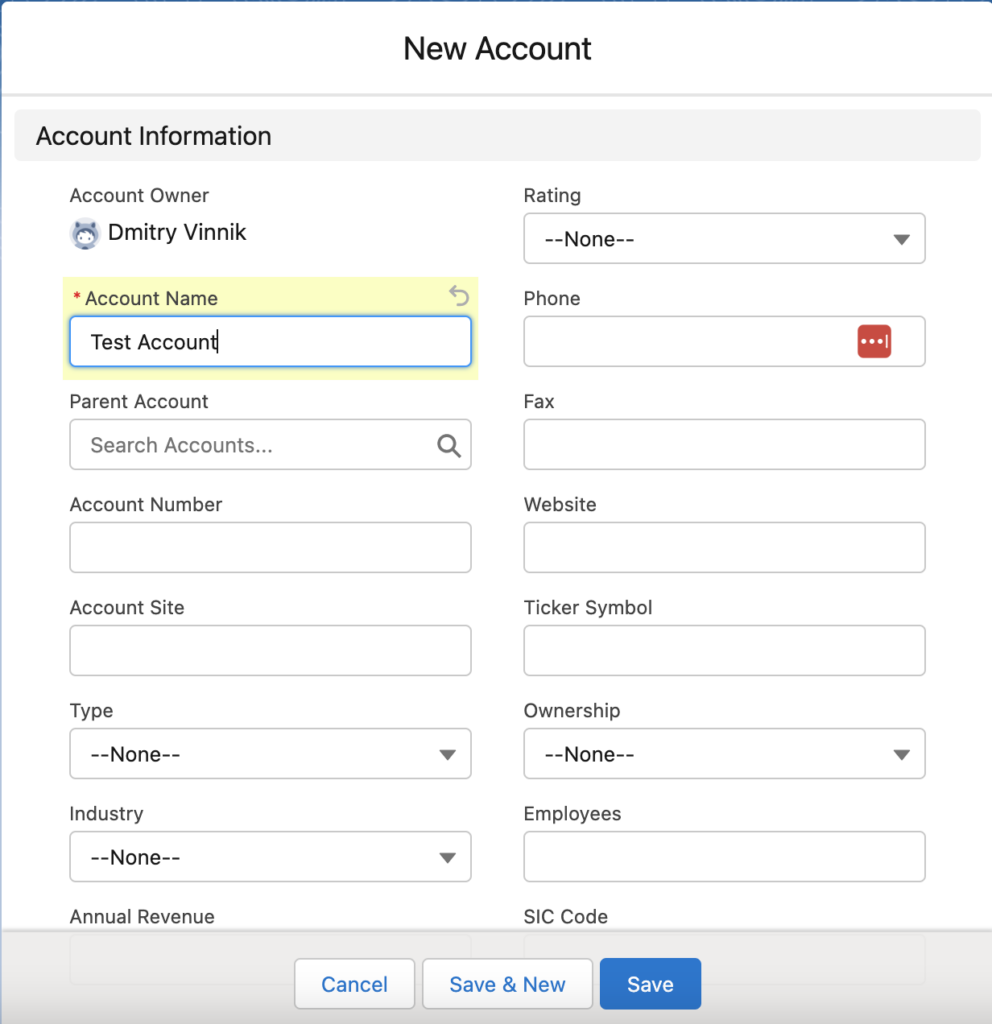Screen dimensions: 992x1024
Task: Select the Ticker Symbol input
Action: click(x=724, y=651)
